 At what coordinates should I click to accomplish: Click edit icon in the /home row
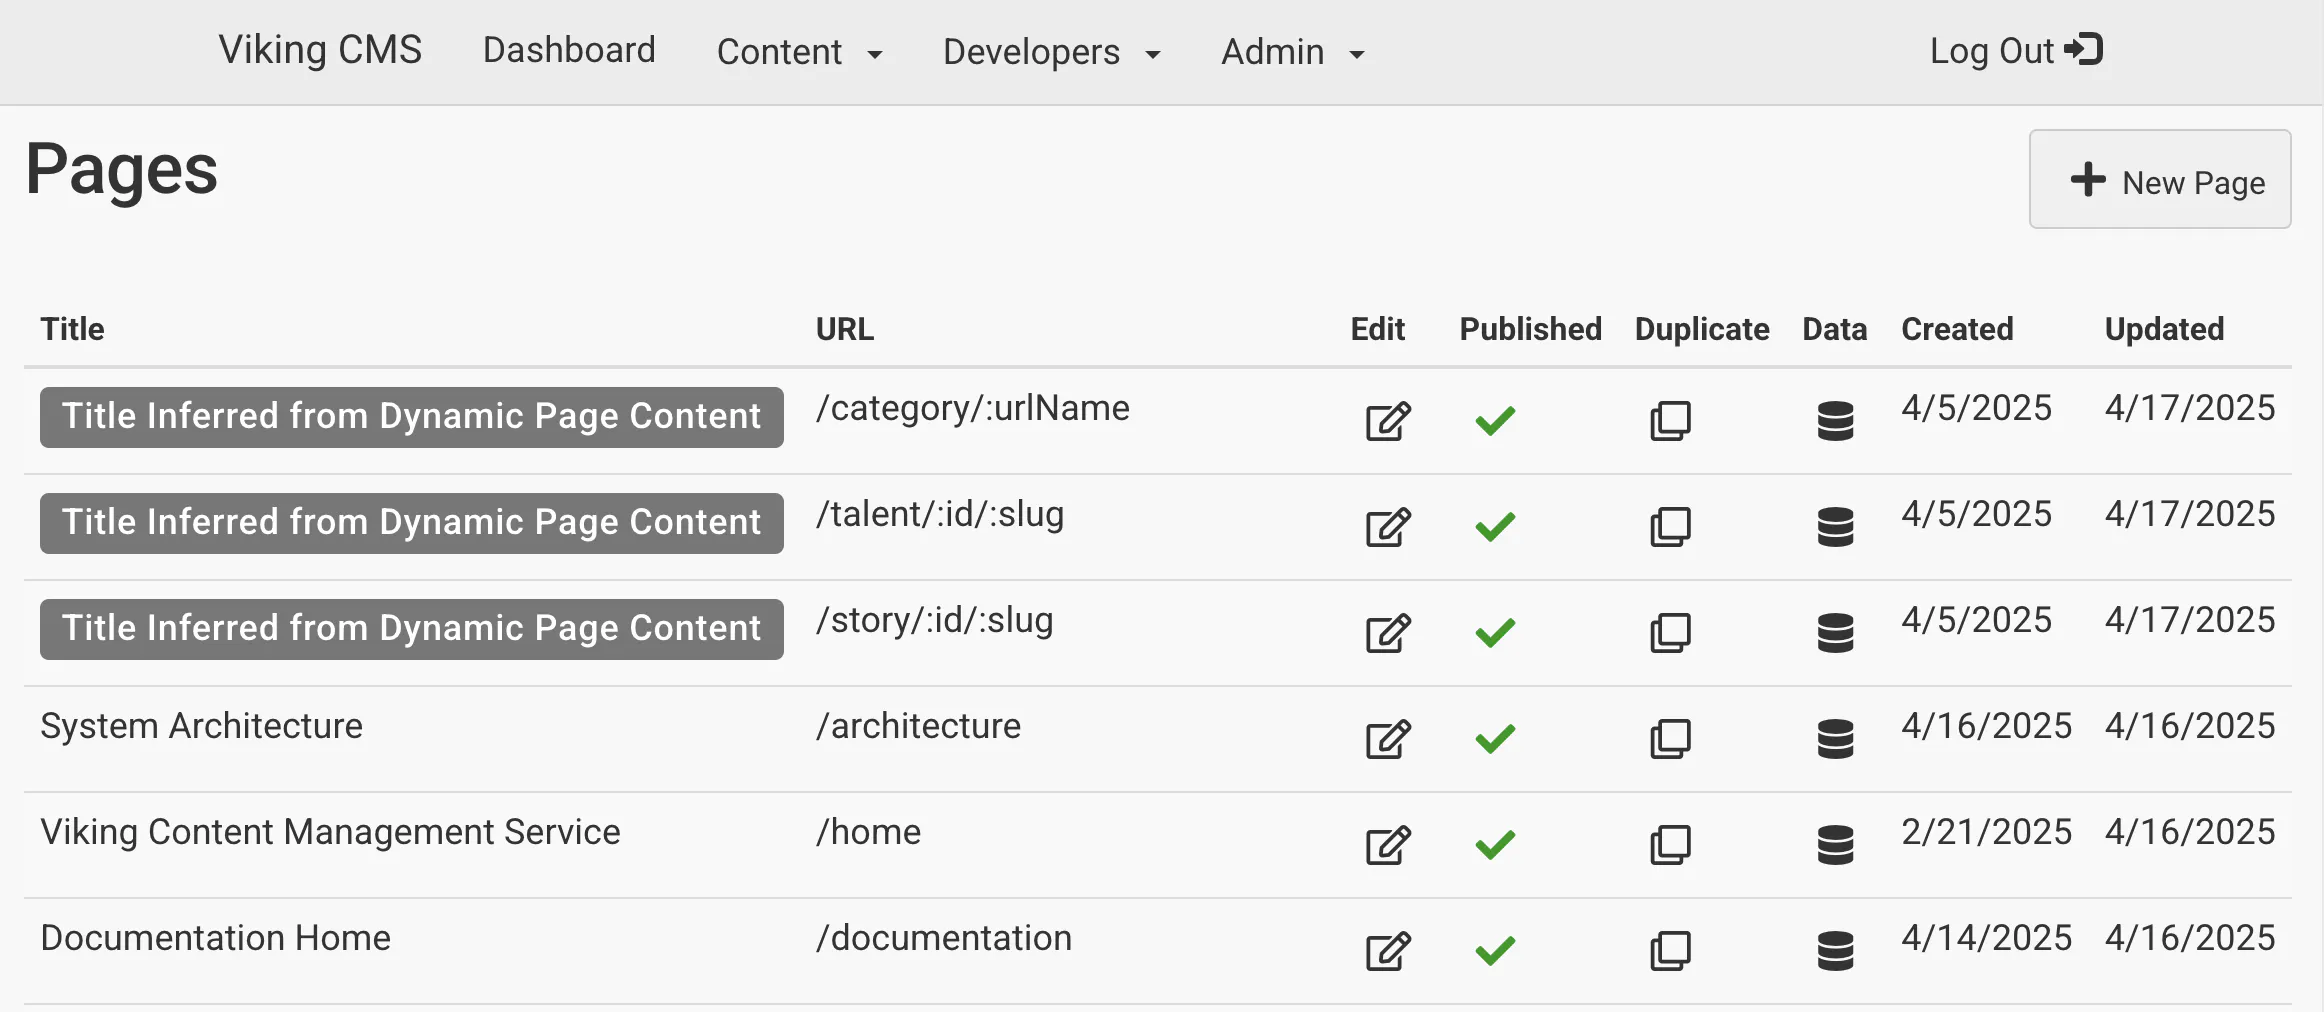click(x=1387, y=845)
